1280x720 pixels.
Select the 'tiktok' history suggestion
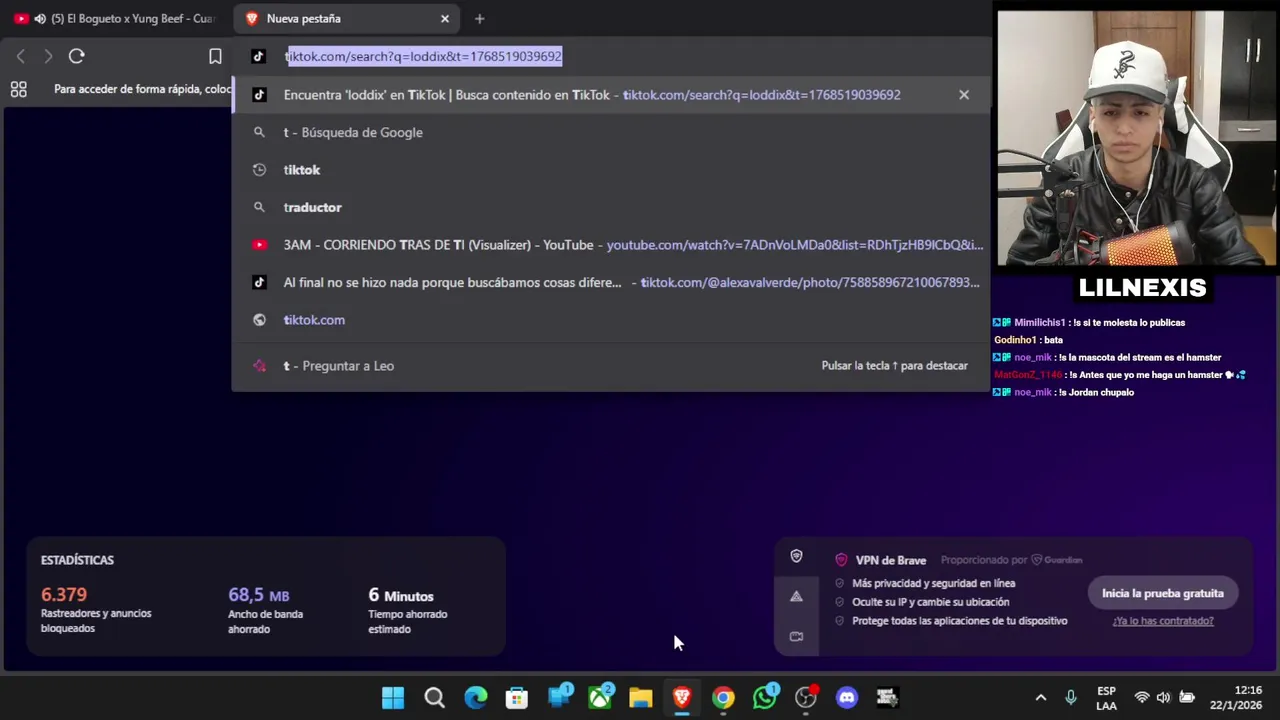tap(610, 170)
